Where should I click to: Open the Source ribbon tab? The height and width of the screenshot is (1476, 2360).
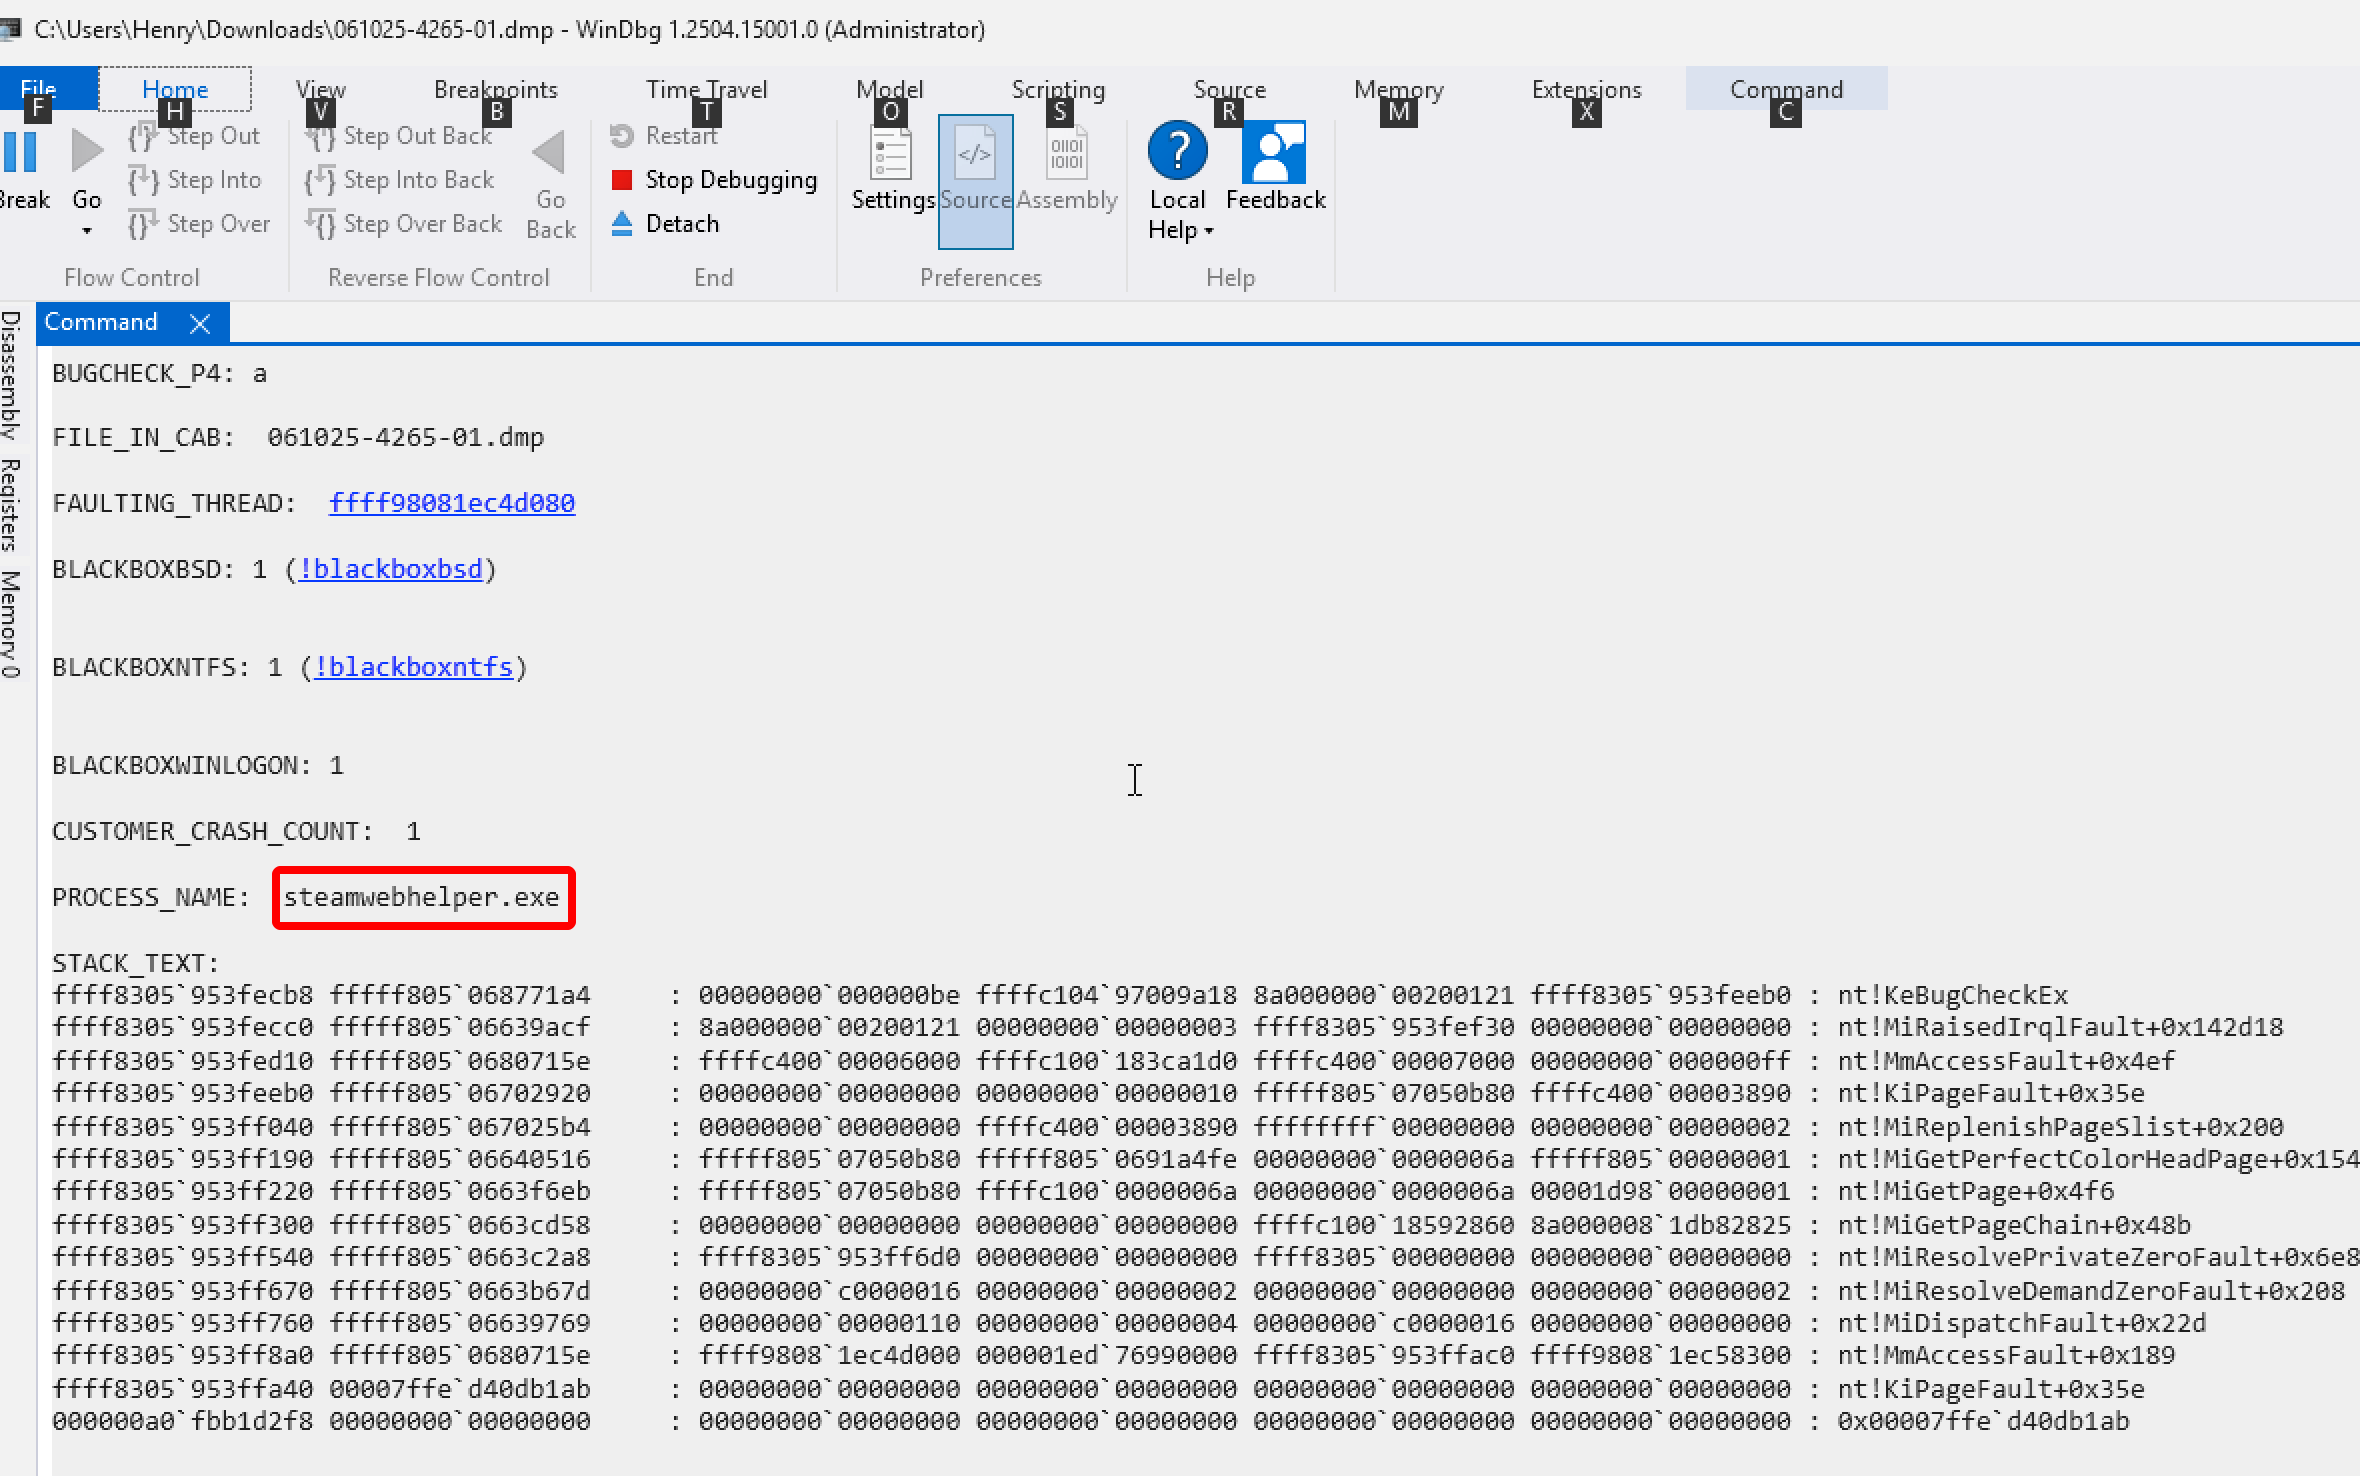coord(1230,89)
